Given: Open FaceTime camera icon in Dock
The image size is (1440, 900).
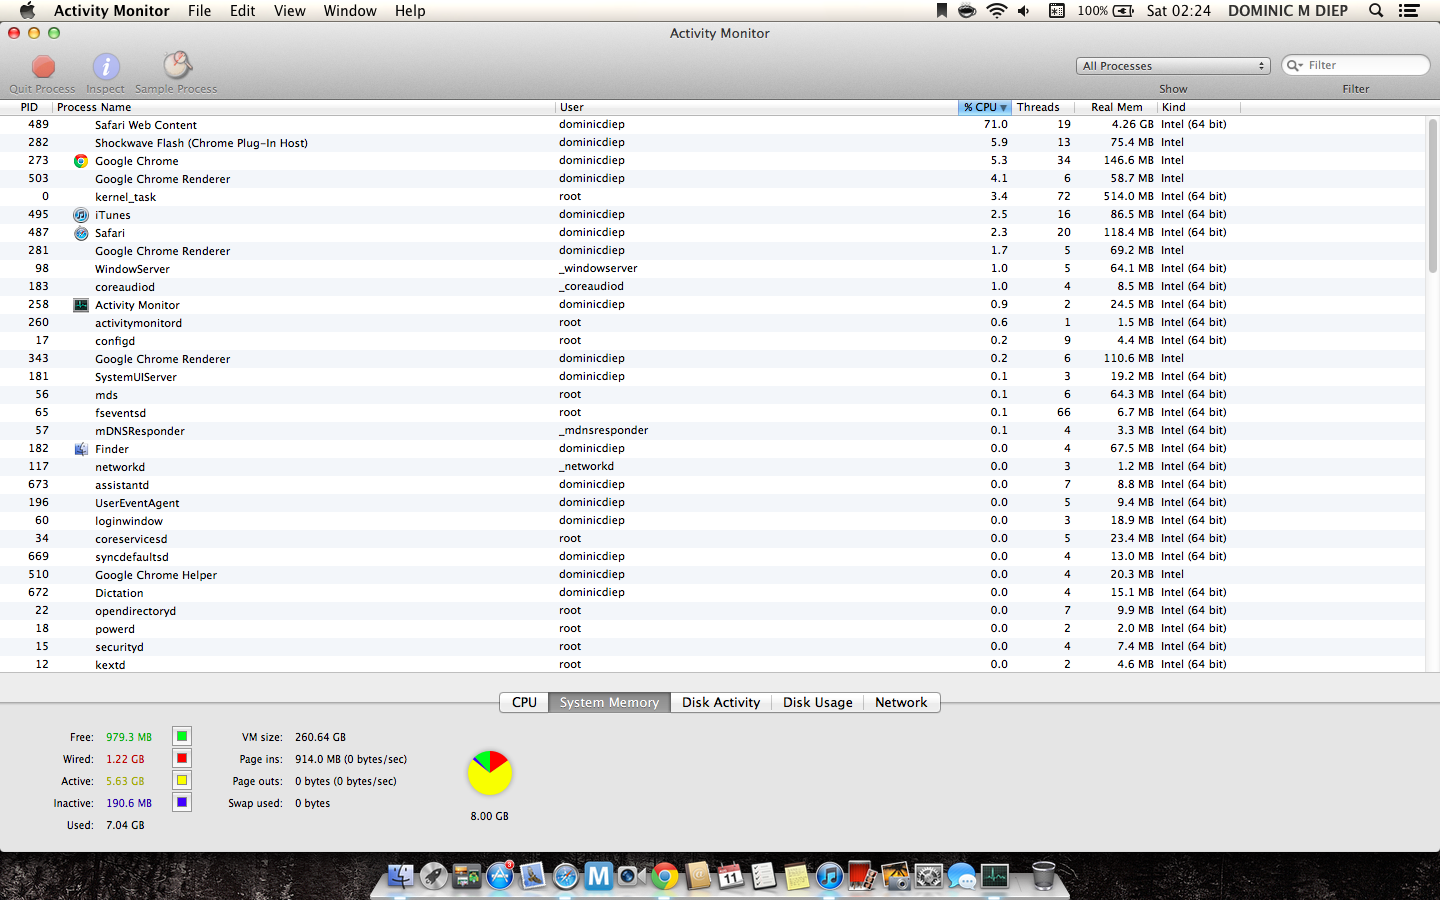Looking at the screenshot, I should pos(631,876).
